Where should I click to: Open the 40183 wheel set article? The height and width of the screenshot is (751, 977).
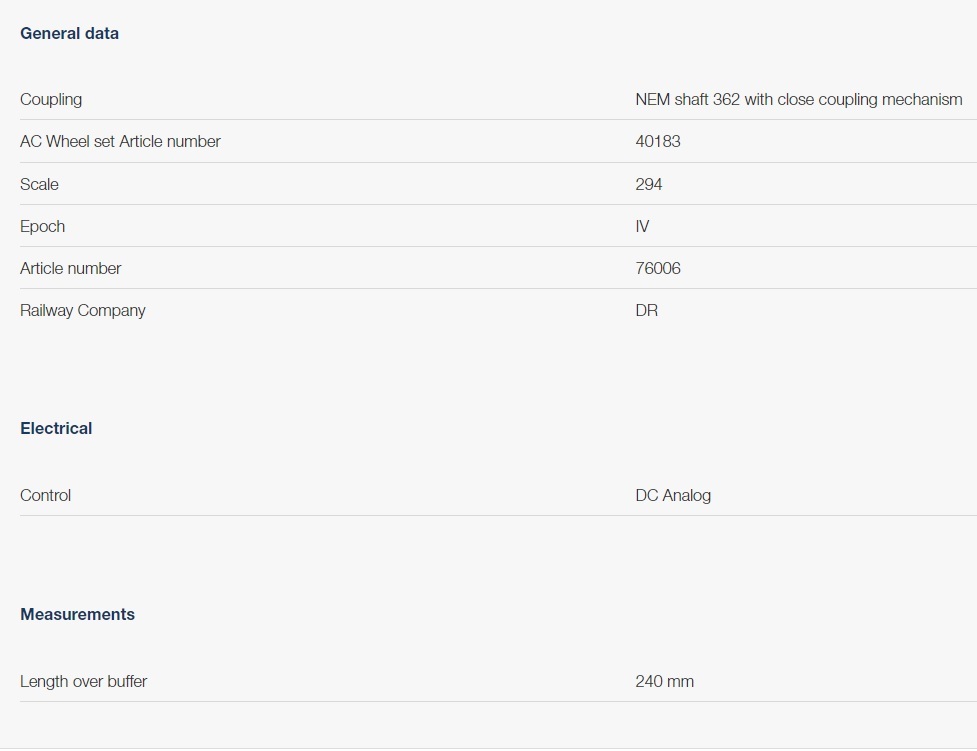tap(657, 141)
